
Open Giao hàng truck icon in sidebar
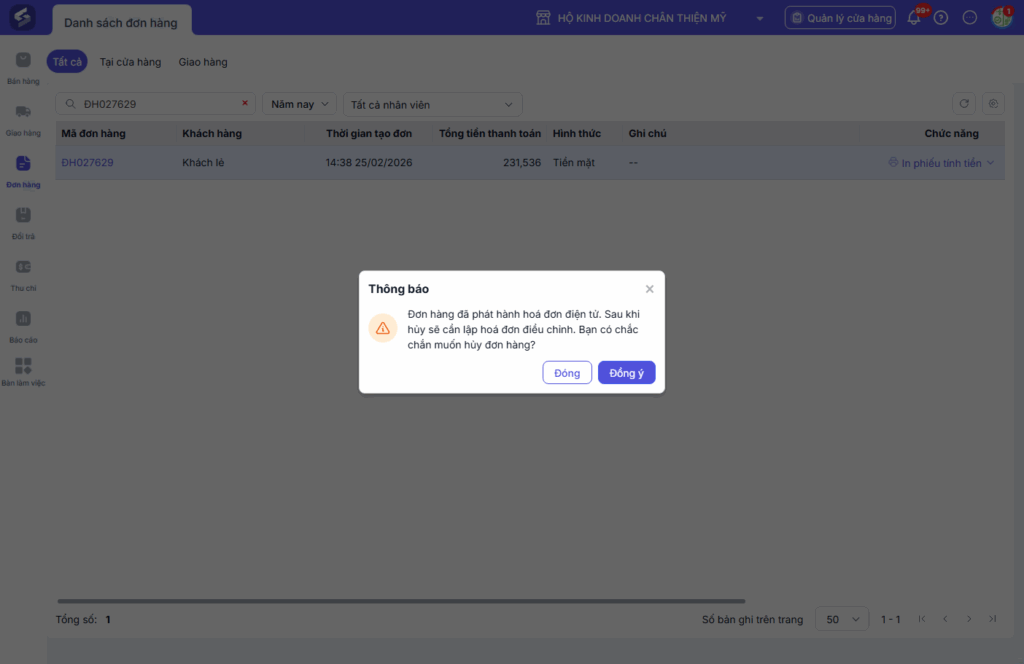[23, 112]
